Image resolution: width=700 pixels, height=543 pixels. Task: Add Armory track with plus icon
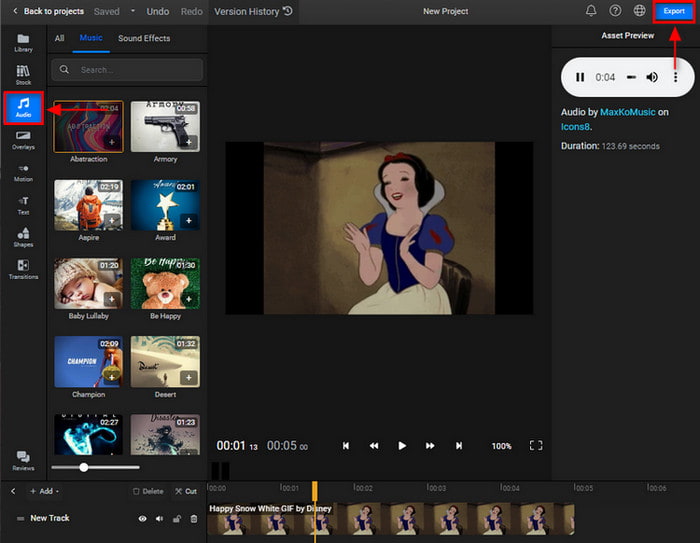189,142
